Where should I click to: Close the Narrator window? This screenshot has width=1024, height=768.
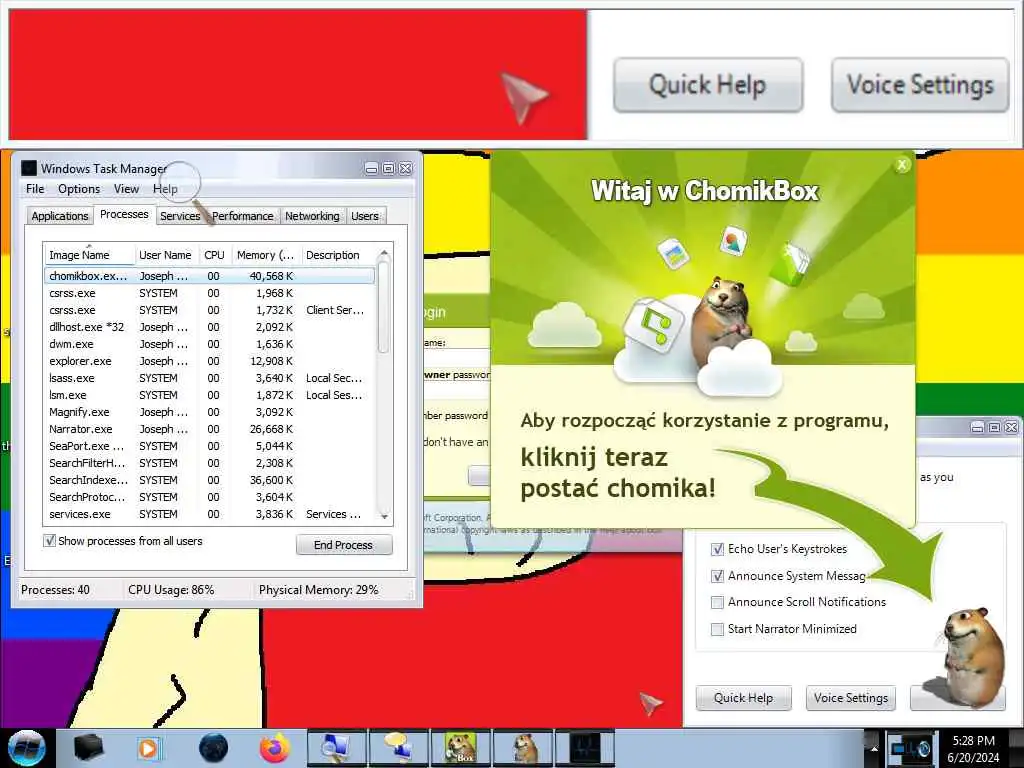[1012, 427]
